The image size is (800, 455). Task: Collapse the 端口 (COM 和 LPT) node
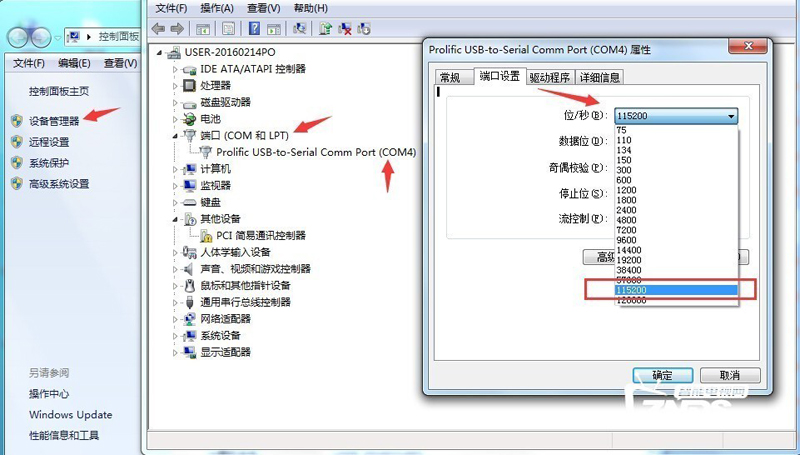[175, 136]
